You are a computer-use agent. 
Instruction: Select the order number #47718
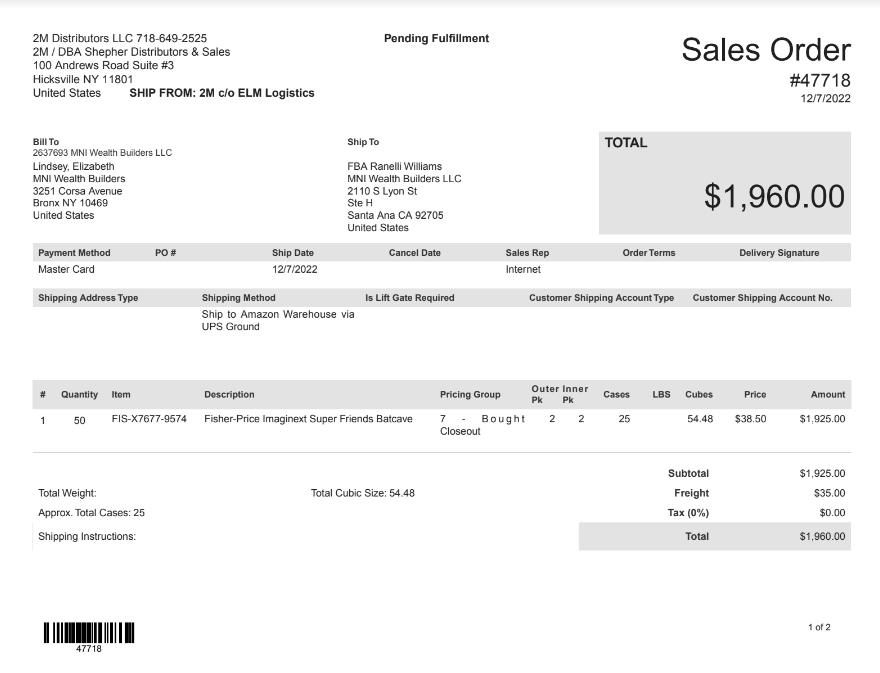[x=820, y=80]
